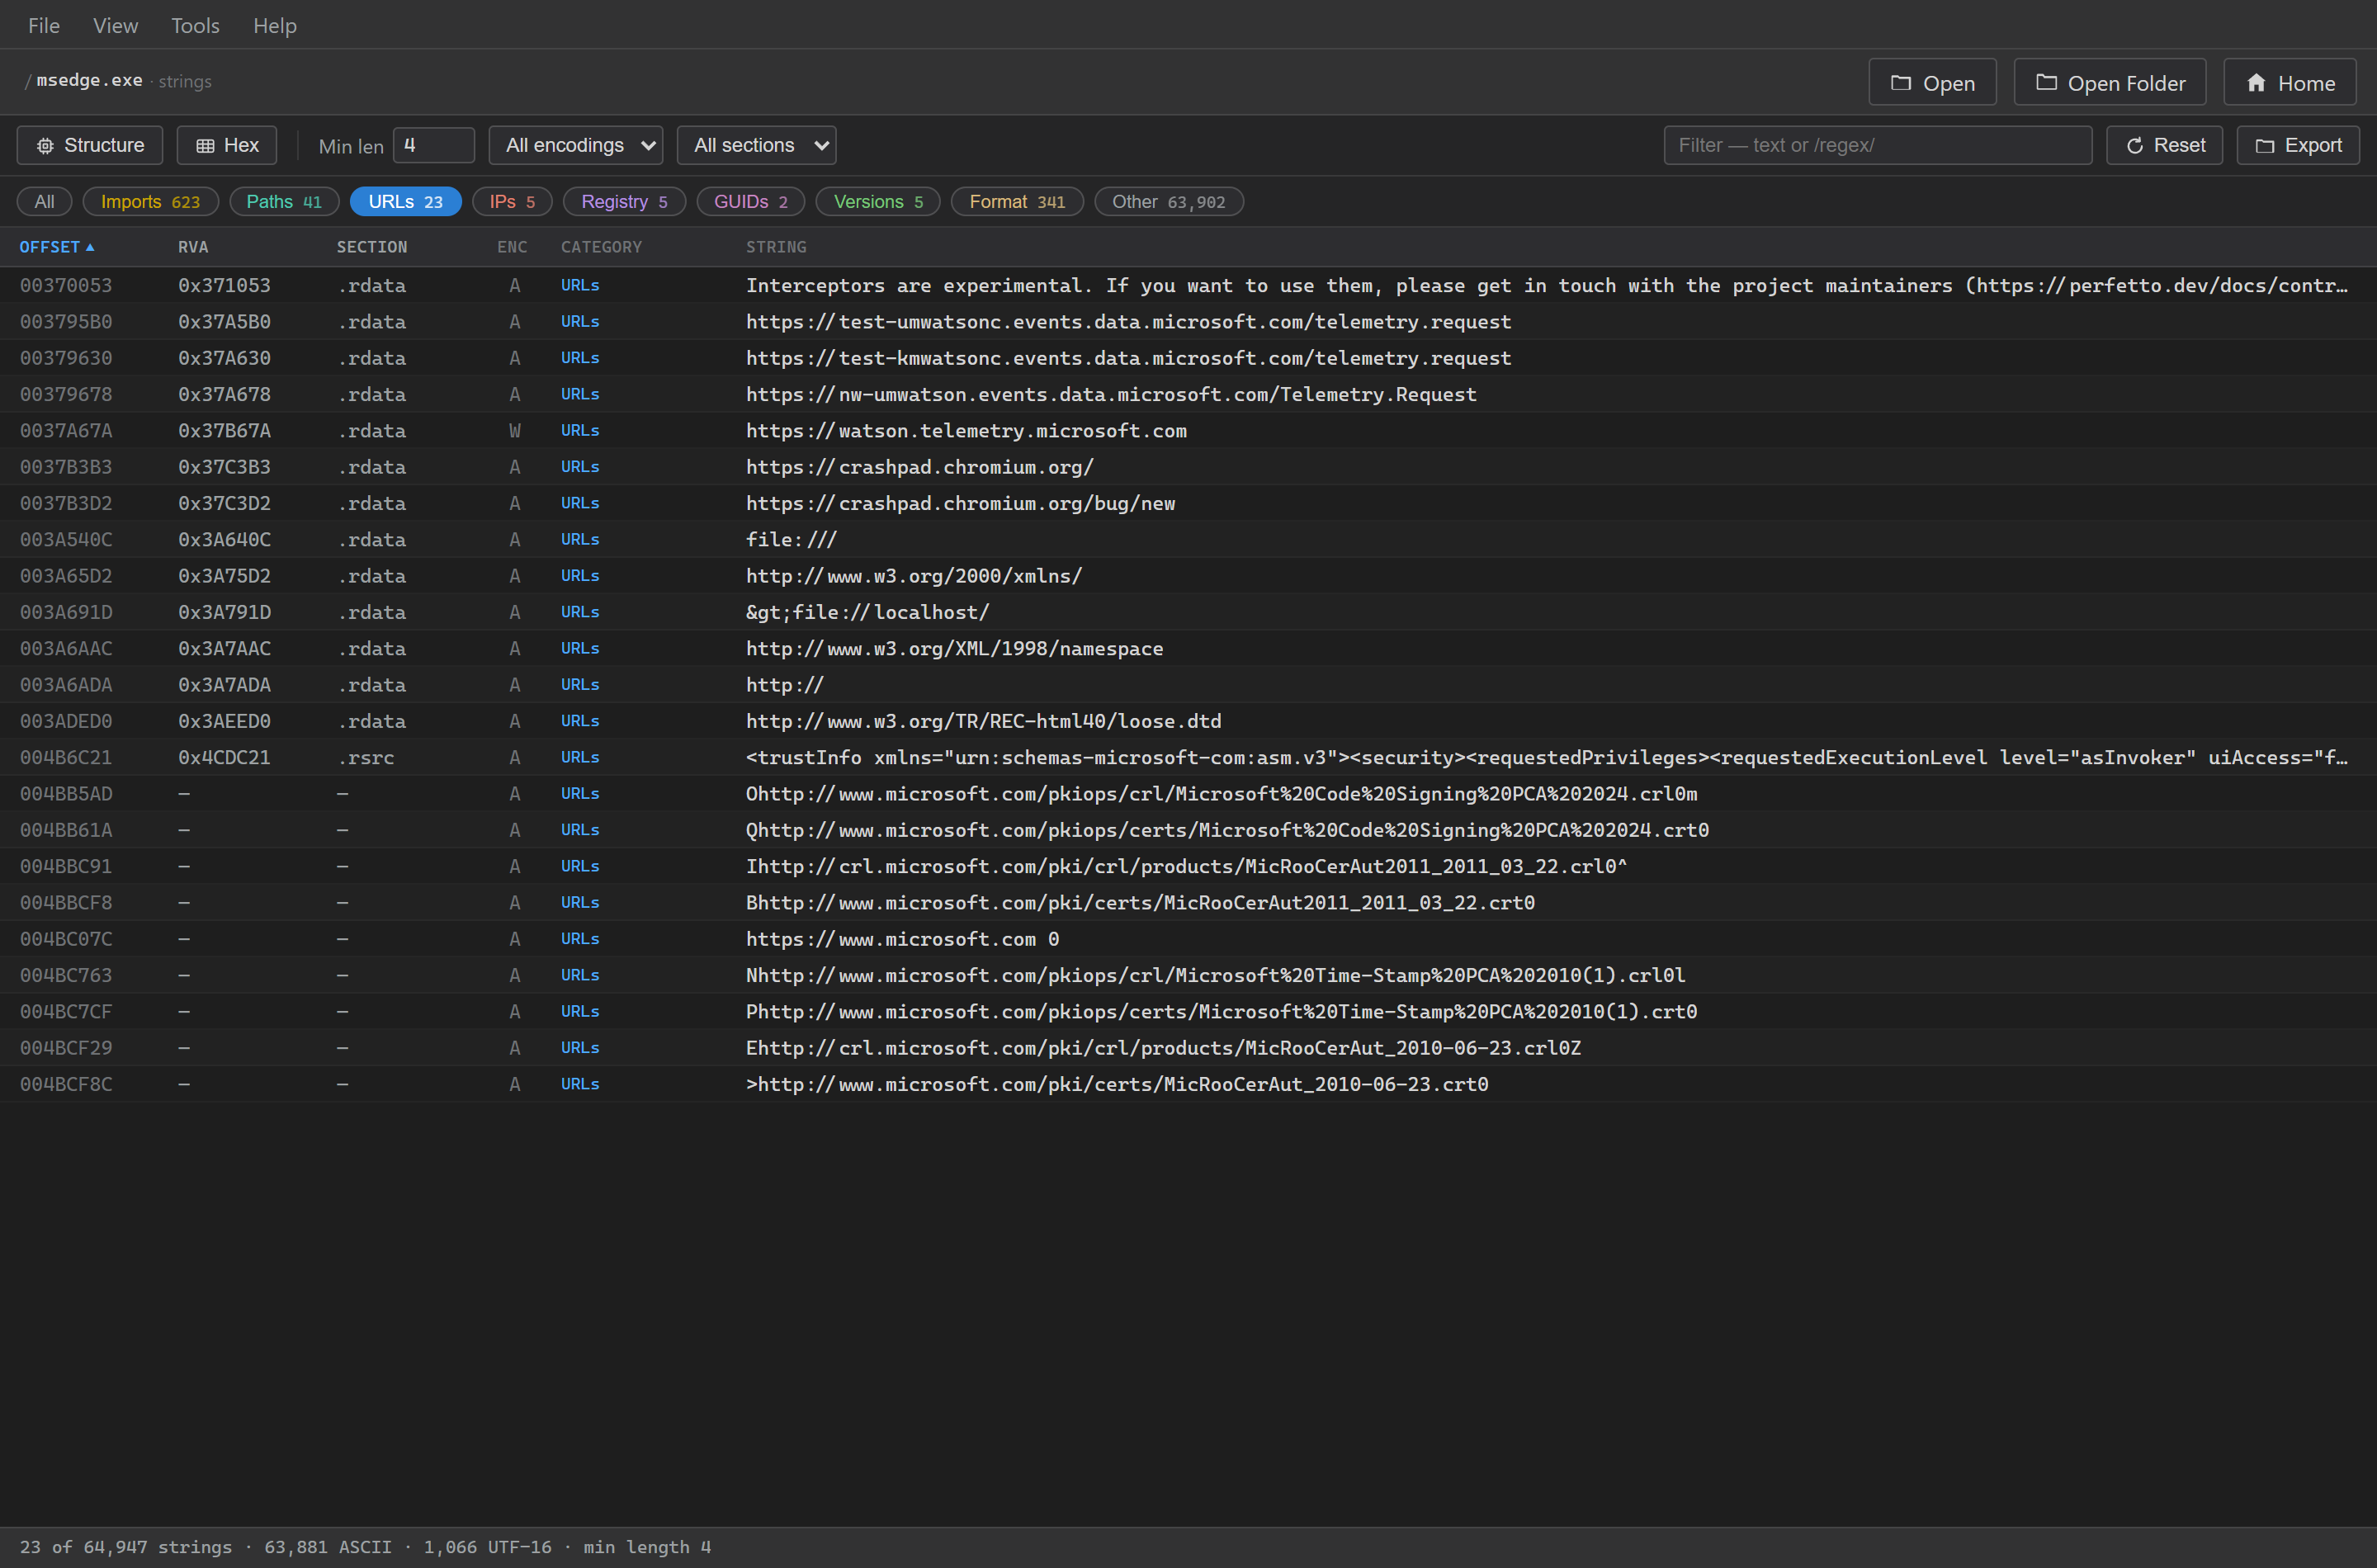2377x1568 pixels.
Task: Go to Home
Action: pos(2289,83)
